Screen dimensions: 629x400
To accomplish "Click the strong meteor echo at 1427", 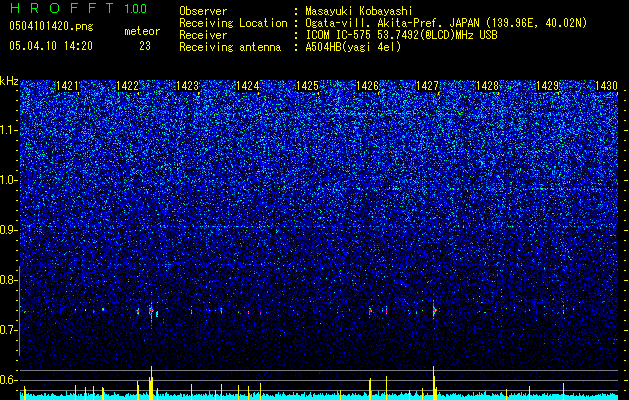I will pos(434,311).
